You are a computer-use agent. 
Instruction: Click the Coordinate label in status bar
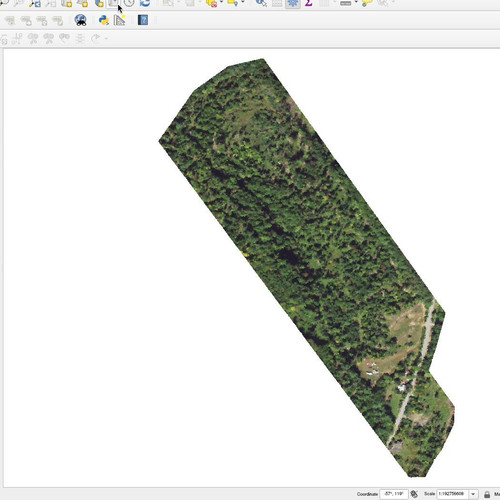(367, 494)
